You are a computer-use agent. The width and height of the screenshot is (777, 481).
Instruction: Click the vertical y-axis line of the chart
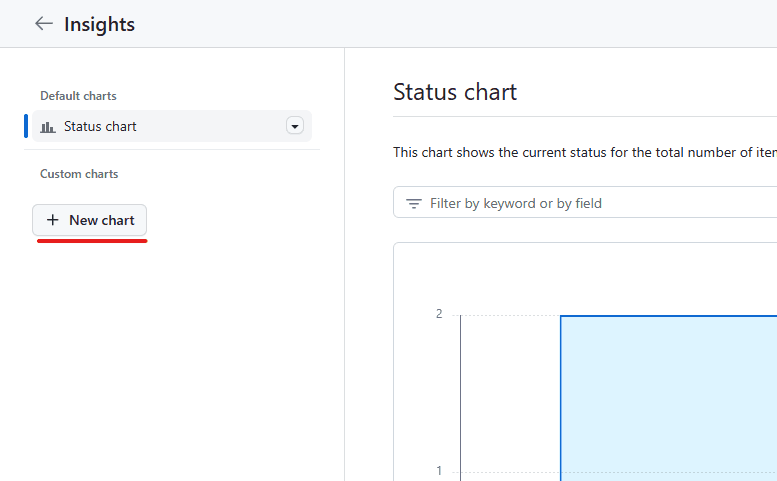461,400
